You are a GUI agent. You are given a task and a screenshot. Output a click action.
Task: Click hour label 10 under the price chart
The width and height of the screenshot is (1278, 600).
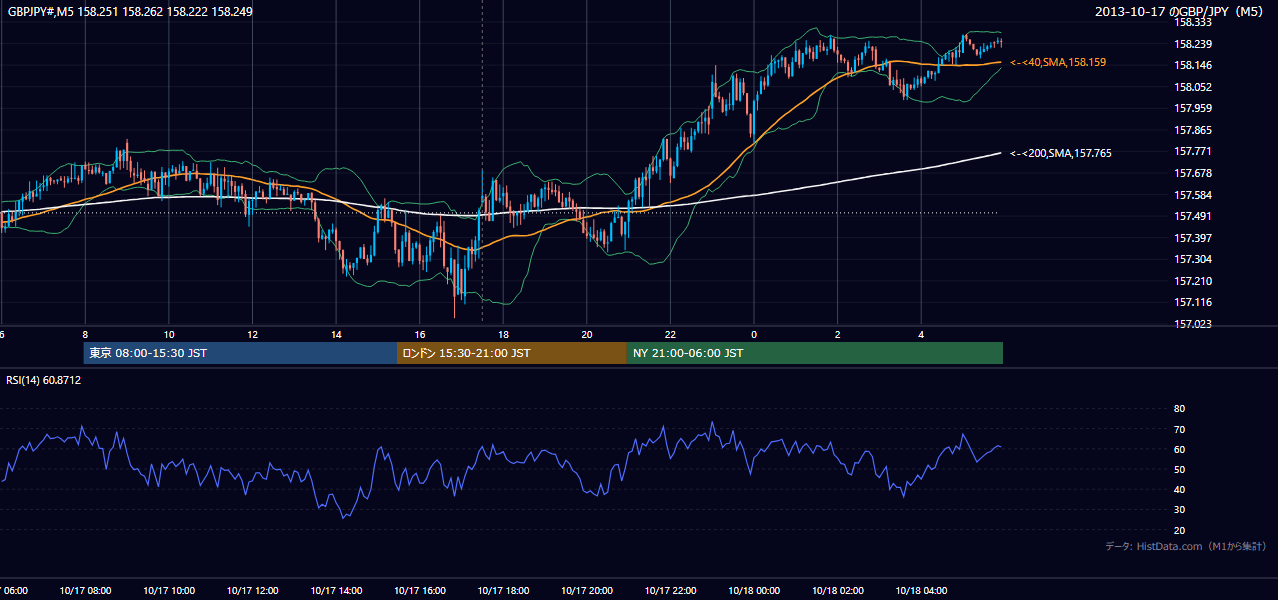point(169,335)
